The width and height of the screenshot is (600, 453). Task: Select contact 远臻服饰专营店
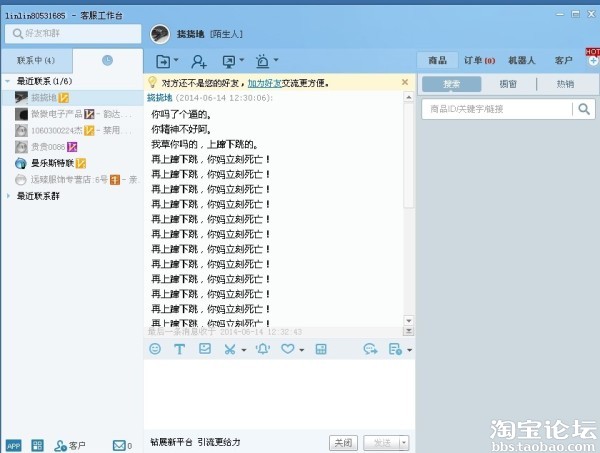point(72,179)
